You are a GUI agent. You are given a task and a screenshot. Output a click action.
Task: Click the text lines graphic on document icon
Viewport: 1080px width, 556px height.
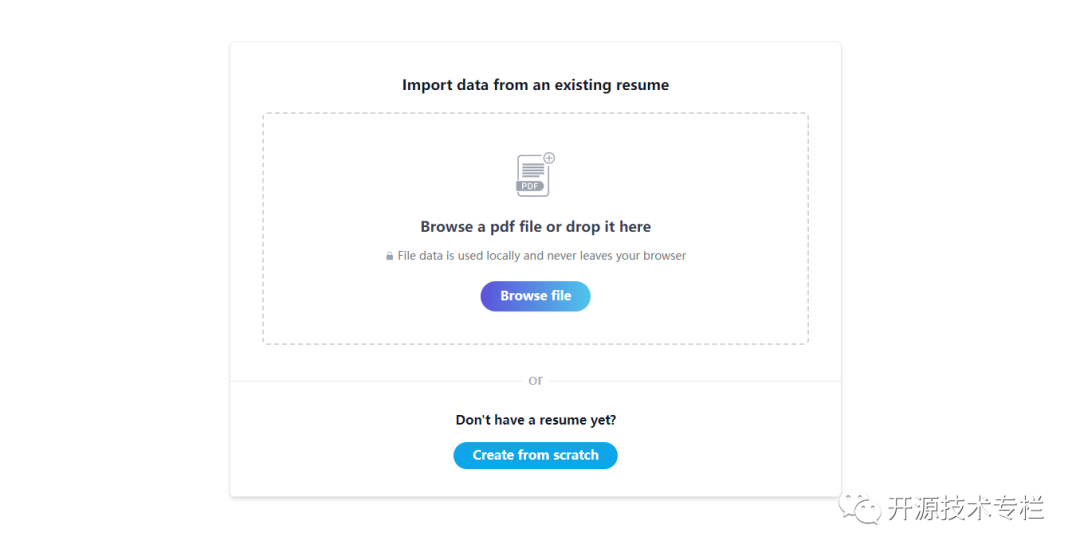[532, 170]
